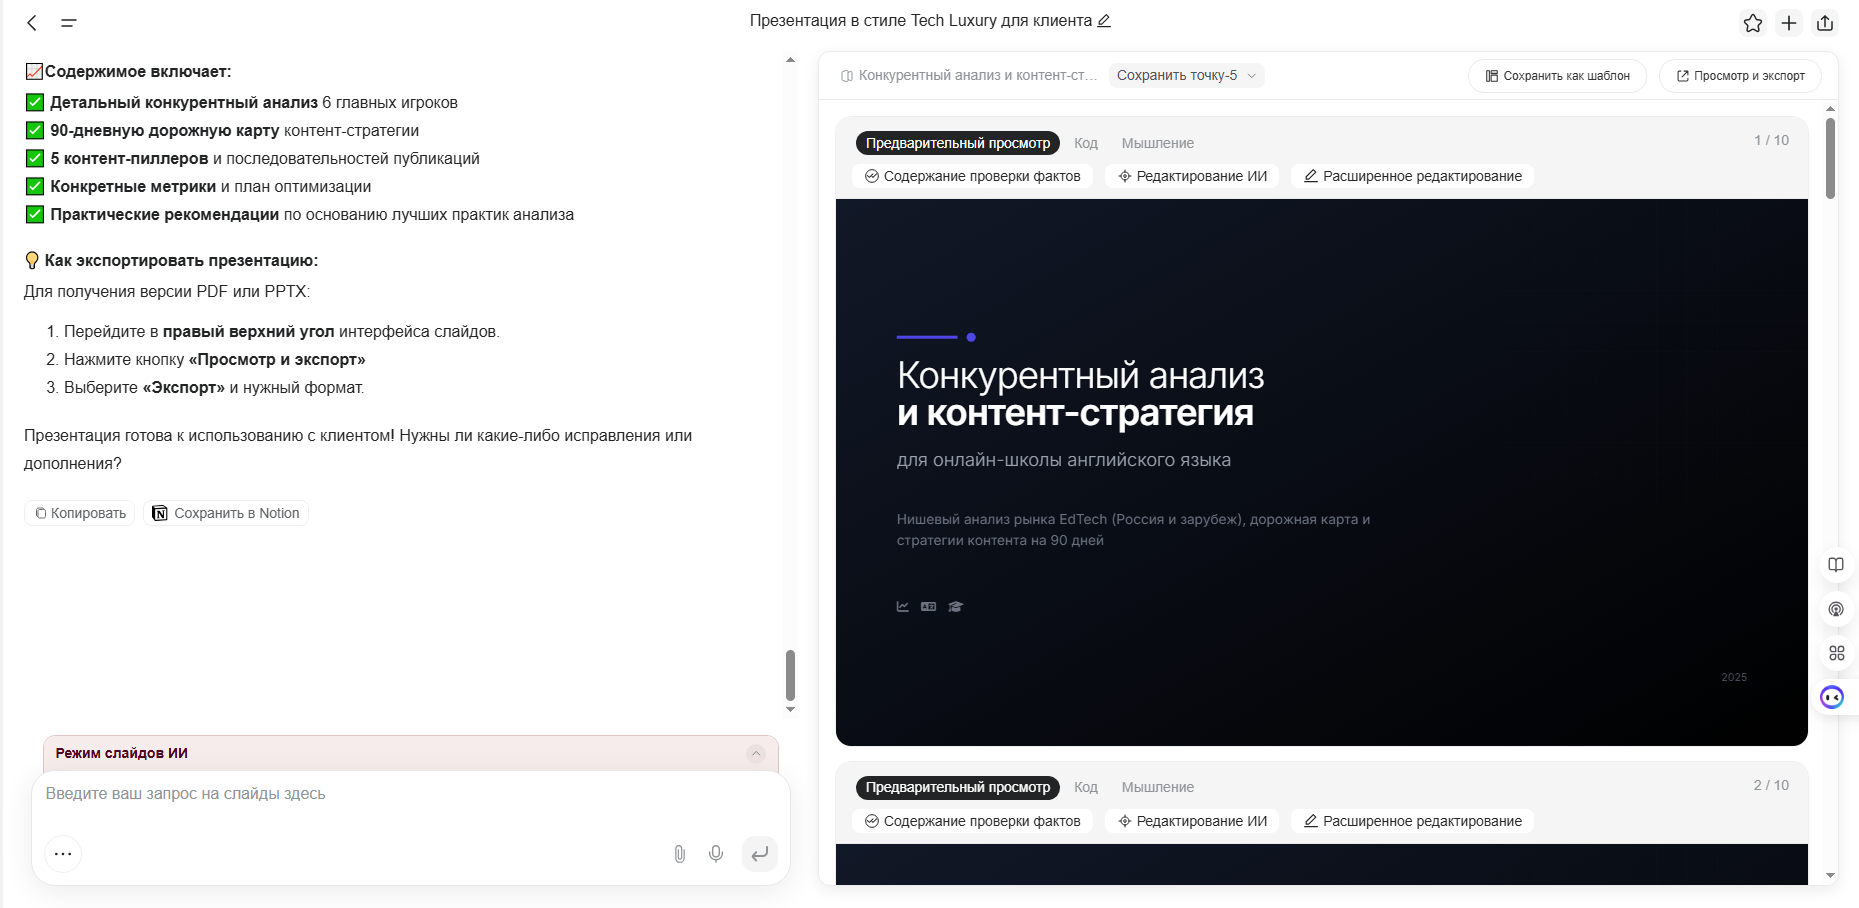Click the apps grid icon in right sidebar
1859x908 pixels.
1836,653
